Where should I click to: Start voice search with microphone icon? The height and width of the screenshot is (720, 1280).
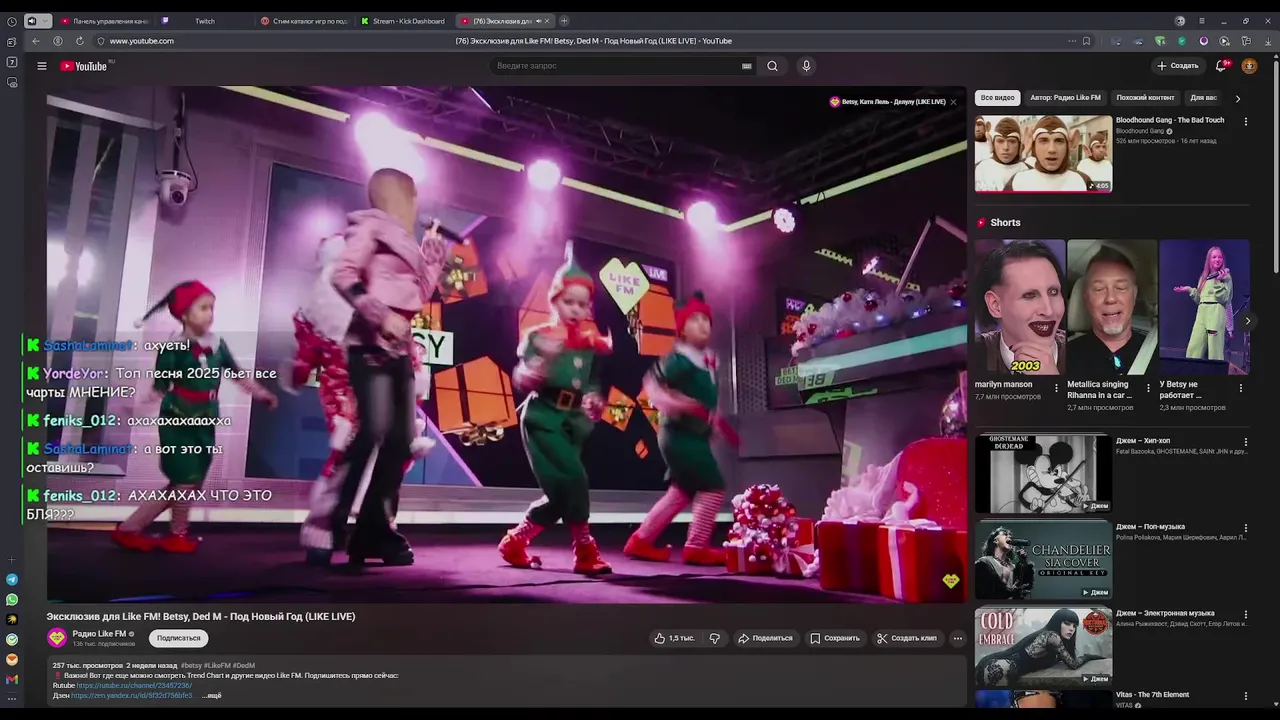coord(806,66)
